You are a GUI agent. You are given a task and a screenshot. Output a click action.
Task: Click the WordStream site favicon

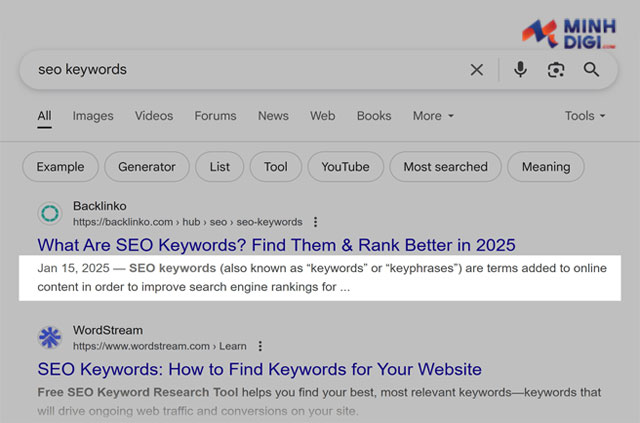50,338
